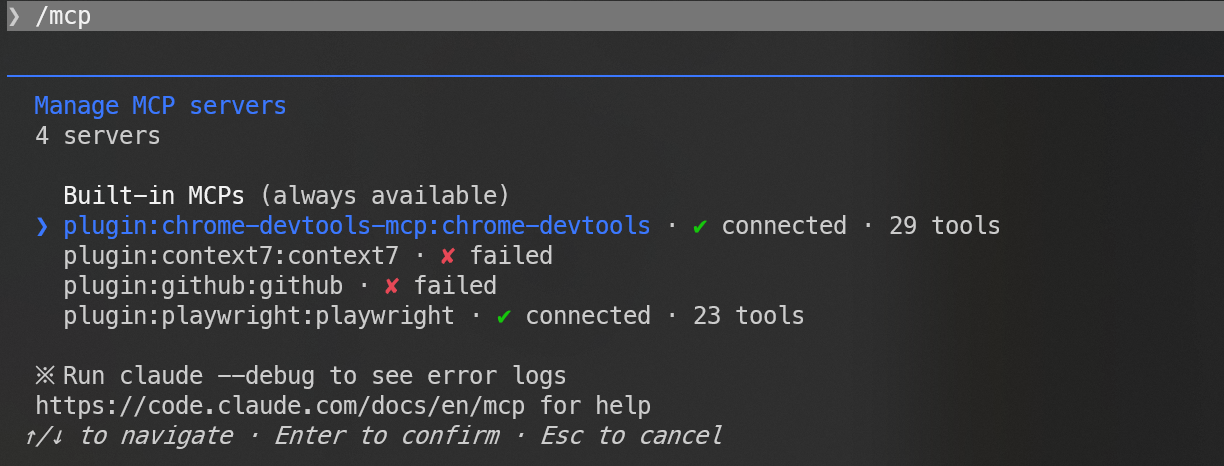The height and width of the screenshot is (466, 1224).
Task: Click the red X beside context7
Action: (448, 256)
